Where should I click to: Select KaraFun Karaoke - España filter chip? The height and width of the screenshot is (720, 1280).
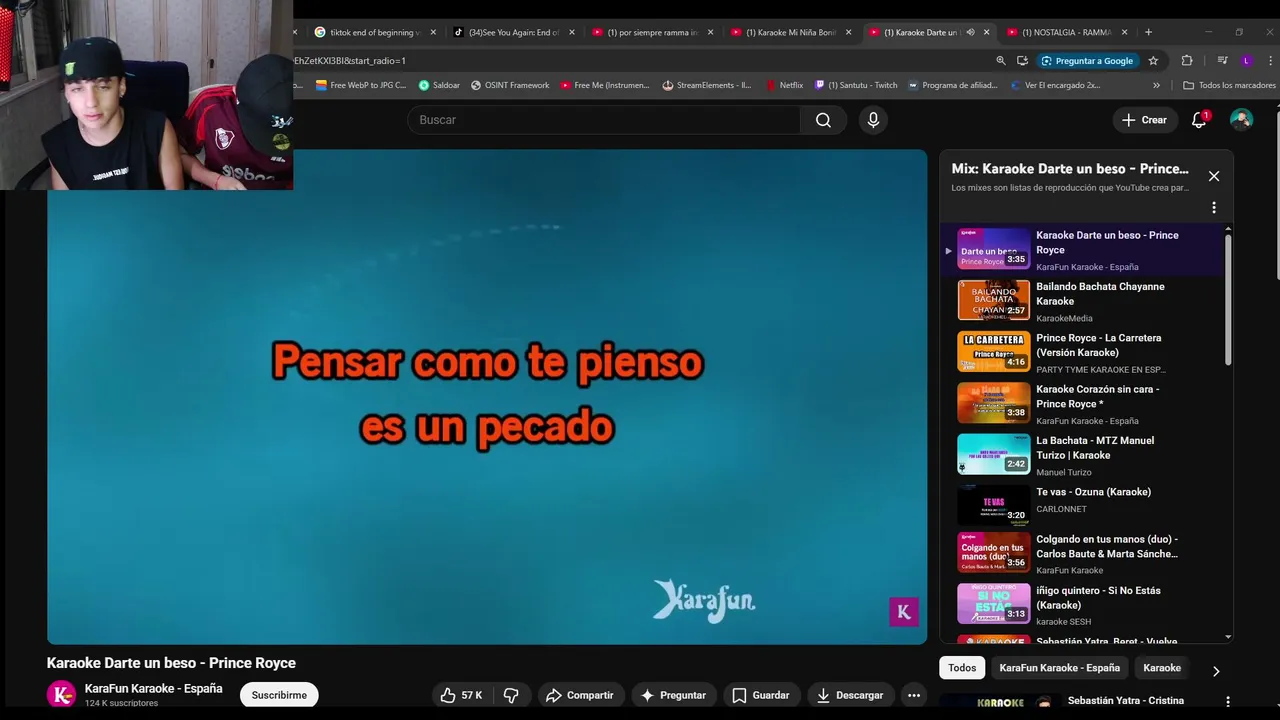coord(1059,668)
